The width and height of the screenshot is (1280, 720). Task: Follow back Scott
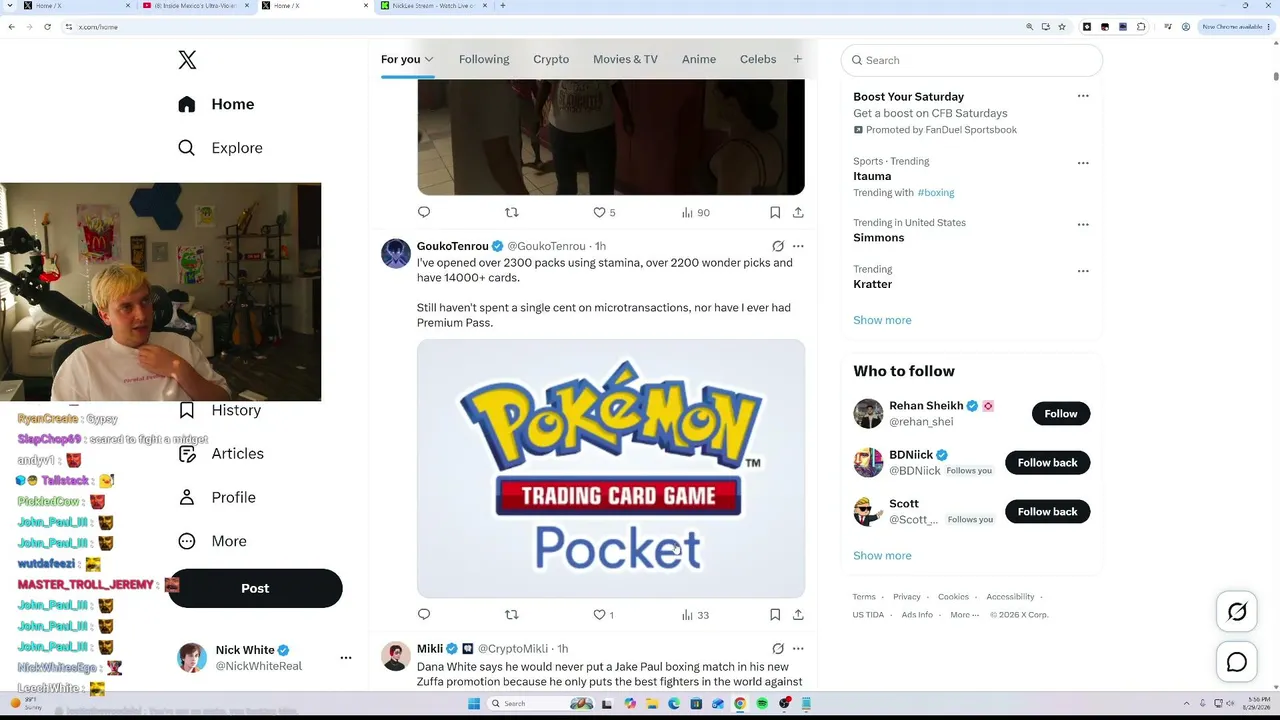pyautogui.click(x=1047, y=512)
